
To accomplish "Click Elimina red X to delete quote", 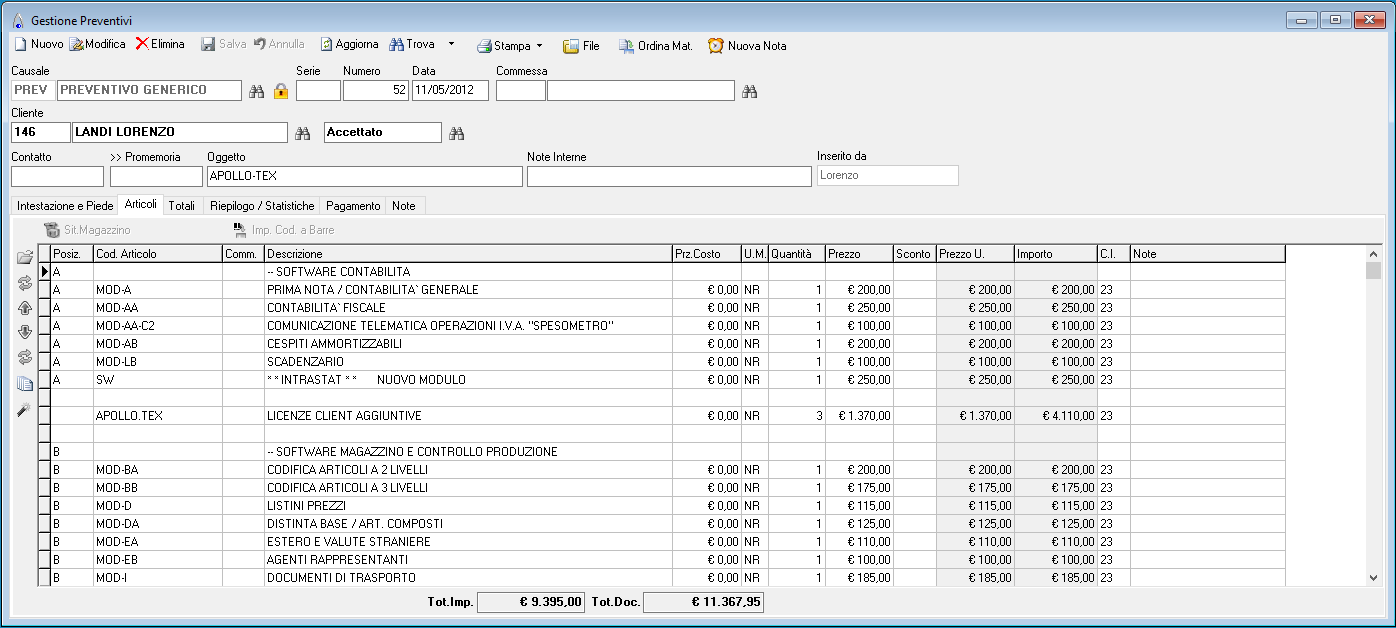I will point(142,44).
